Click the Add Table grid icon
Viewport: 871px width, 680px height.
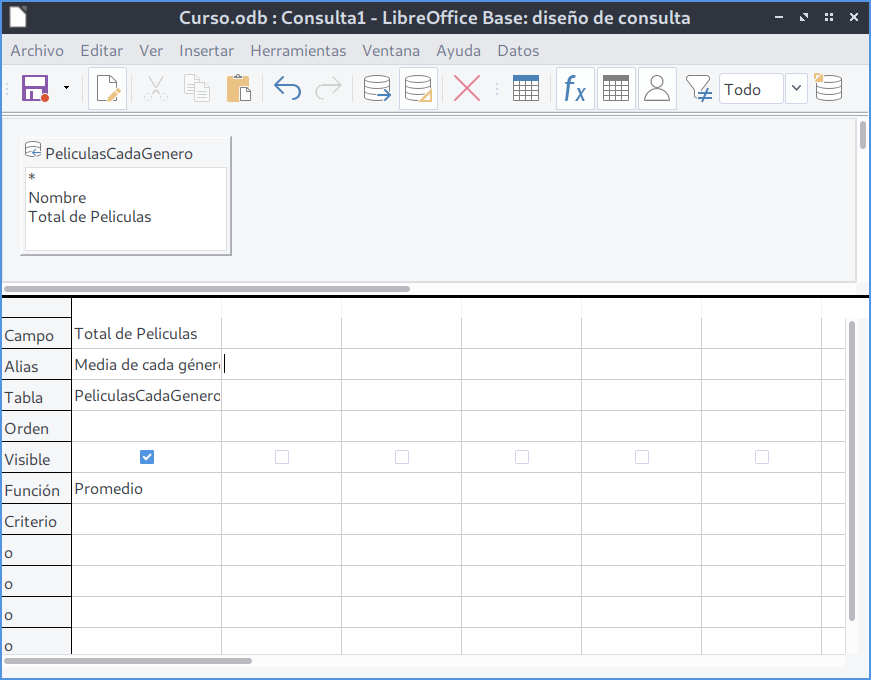(525, 88)
